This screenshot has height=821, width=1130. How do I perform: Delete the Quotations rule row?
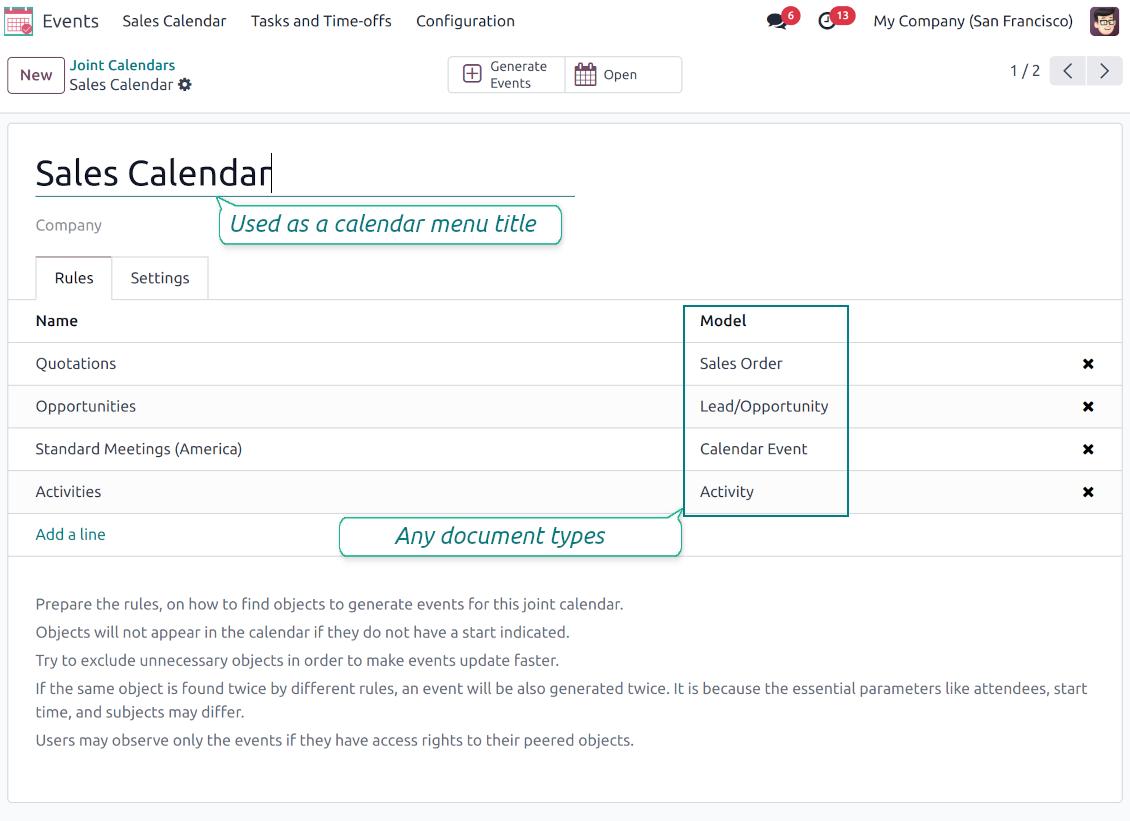point(1088,364)
